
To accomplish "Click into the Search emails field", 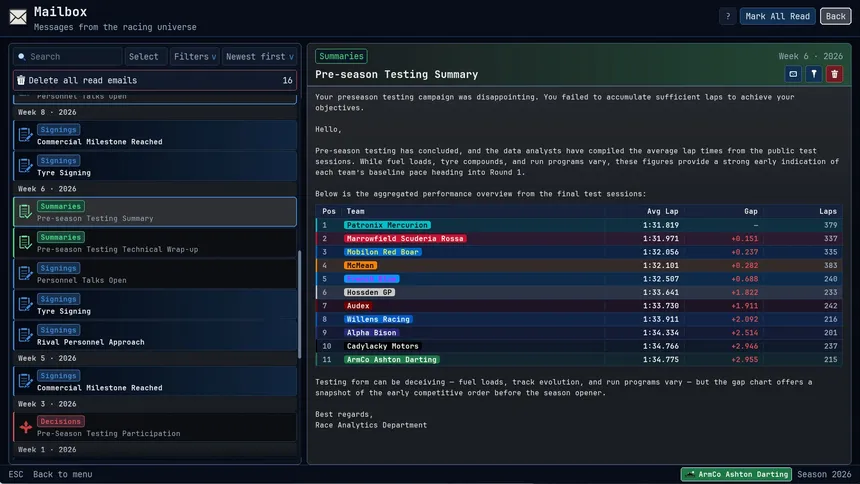I will click(x=68, y=57).
